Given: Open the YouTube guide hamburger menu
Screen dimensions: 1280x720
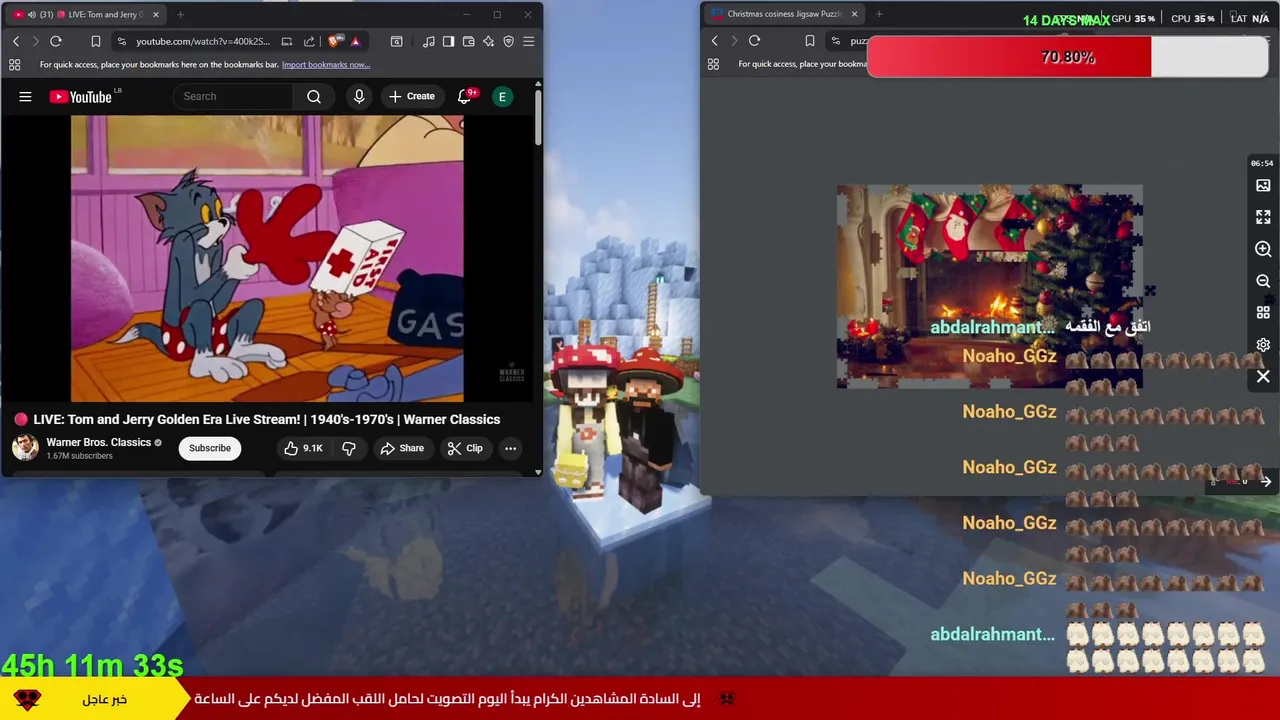Looking at the screenshot, I should click(x=25, y=96).
